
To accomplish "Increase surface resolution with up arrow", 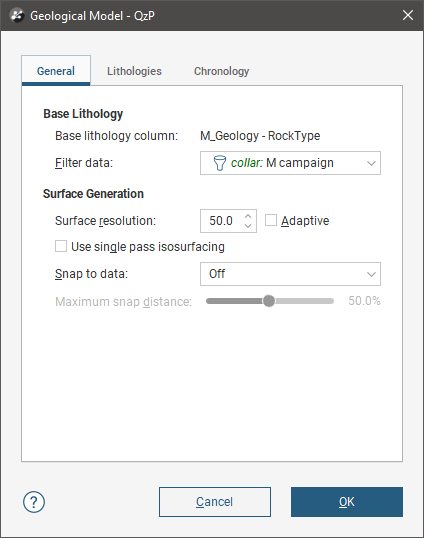I will tap(248, 217).
